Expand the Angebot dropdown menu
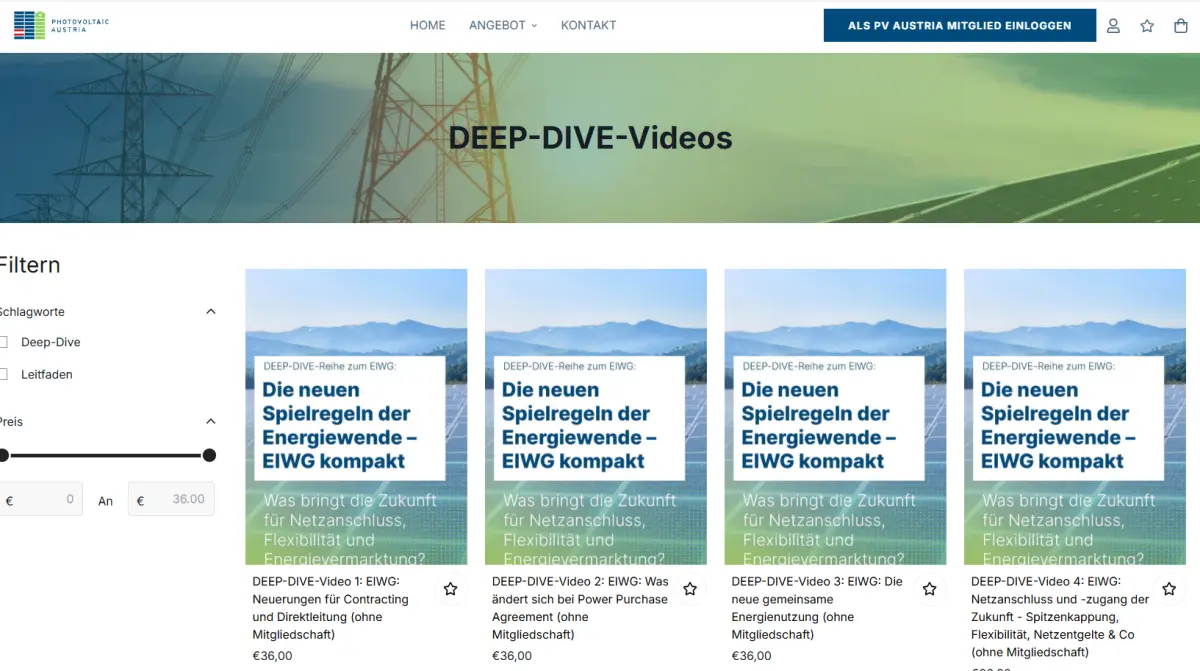Image resolution: width=1200 pixels, height=671 pixels. pyautogui.click(x=502, y=25)
